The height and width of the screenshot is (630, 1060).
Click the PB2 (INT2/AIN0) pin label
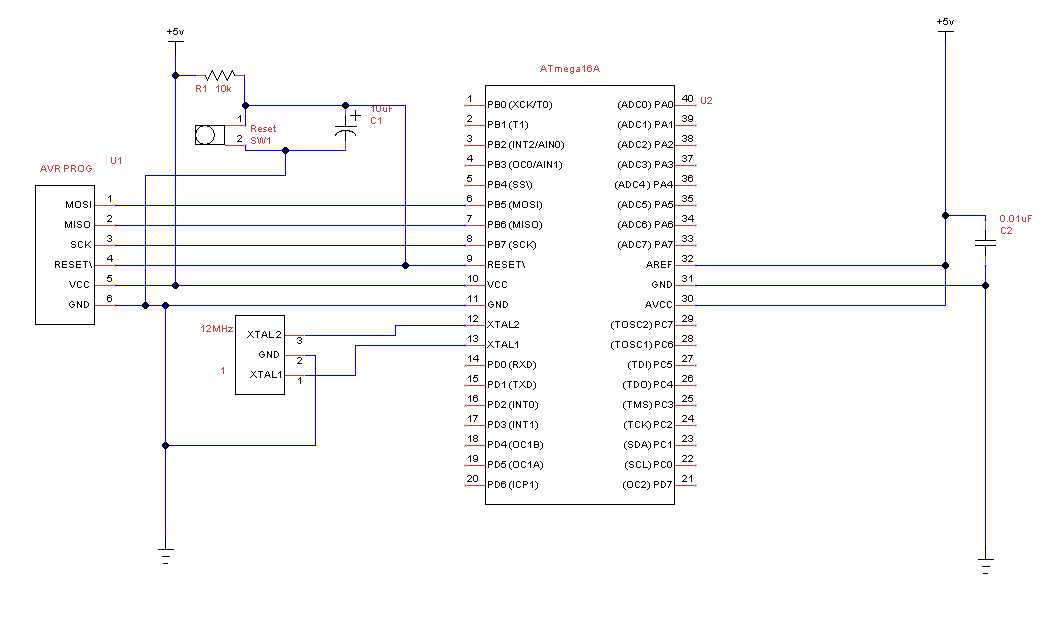(x=526, y=145)
